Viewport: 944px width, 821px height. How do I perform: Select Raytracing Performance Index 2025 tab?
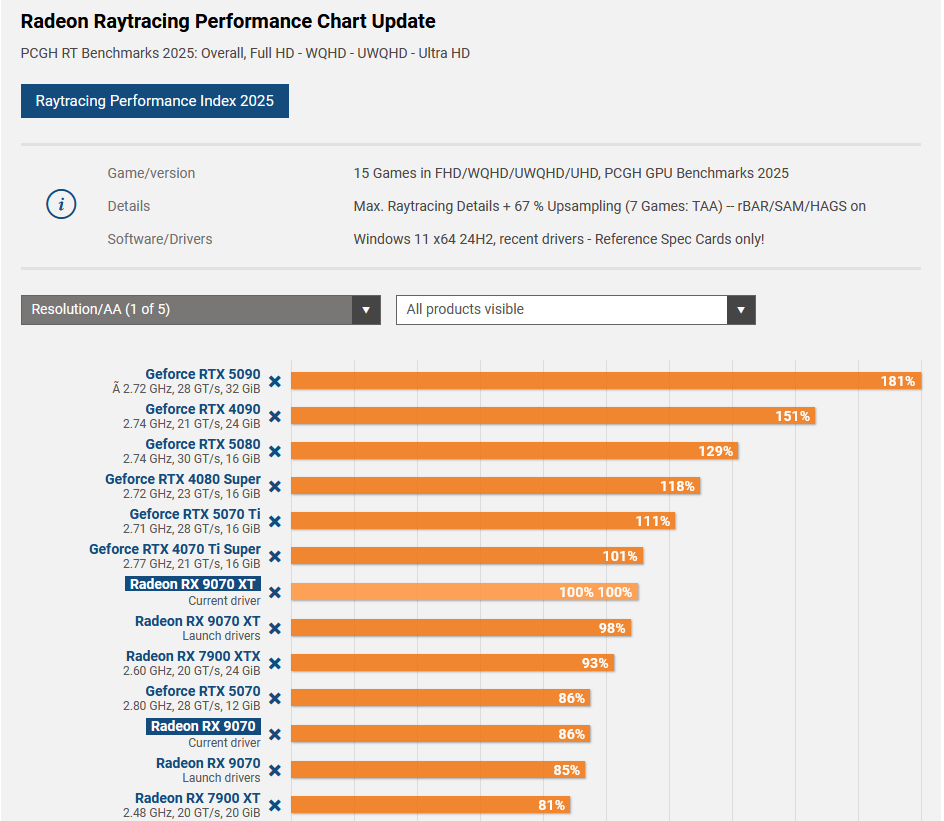point(155,101)
